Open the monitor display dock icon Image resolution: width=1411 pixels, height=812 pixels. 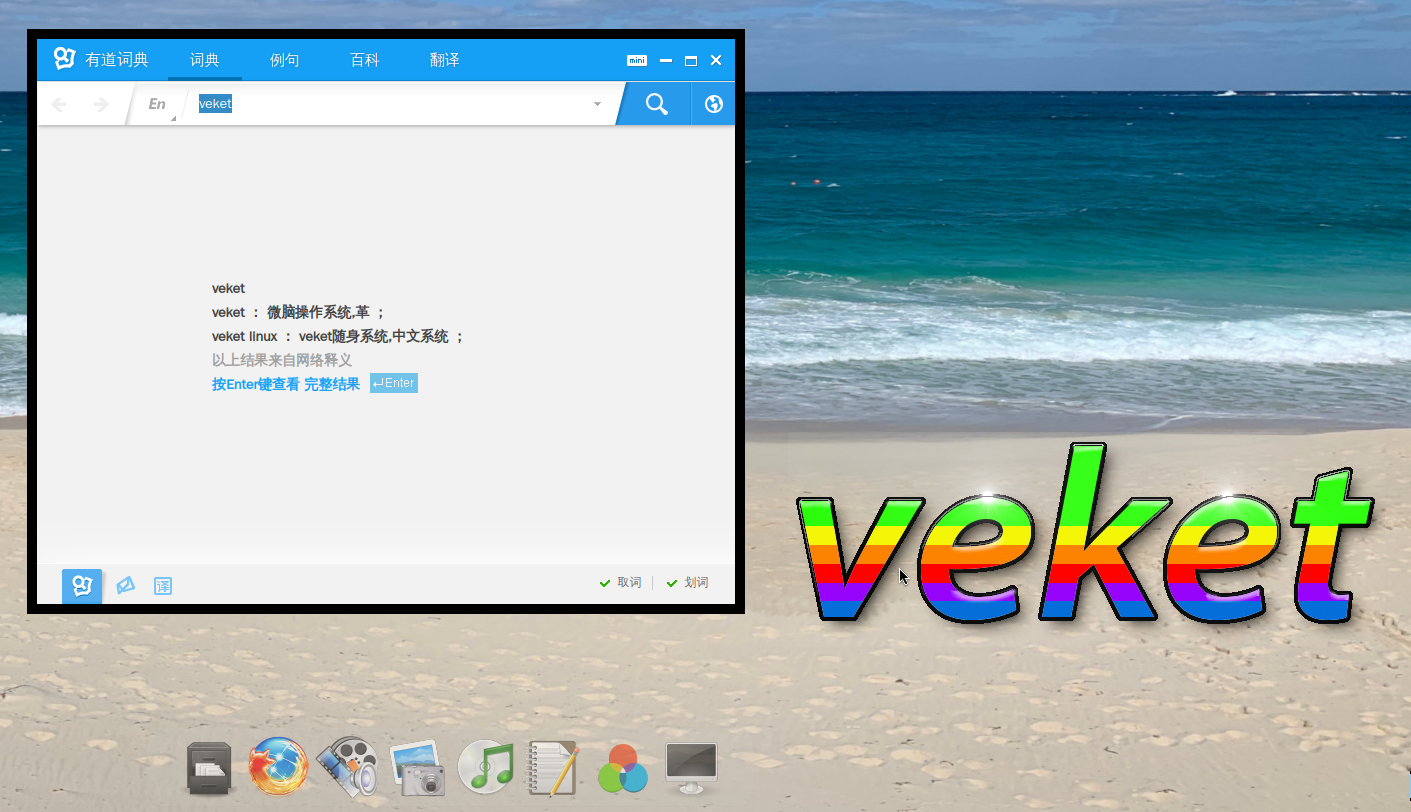691,768
